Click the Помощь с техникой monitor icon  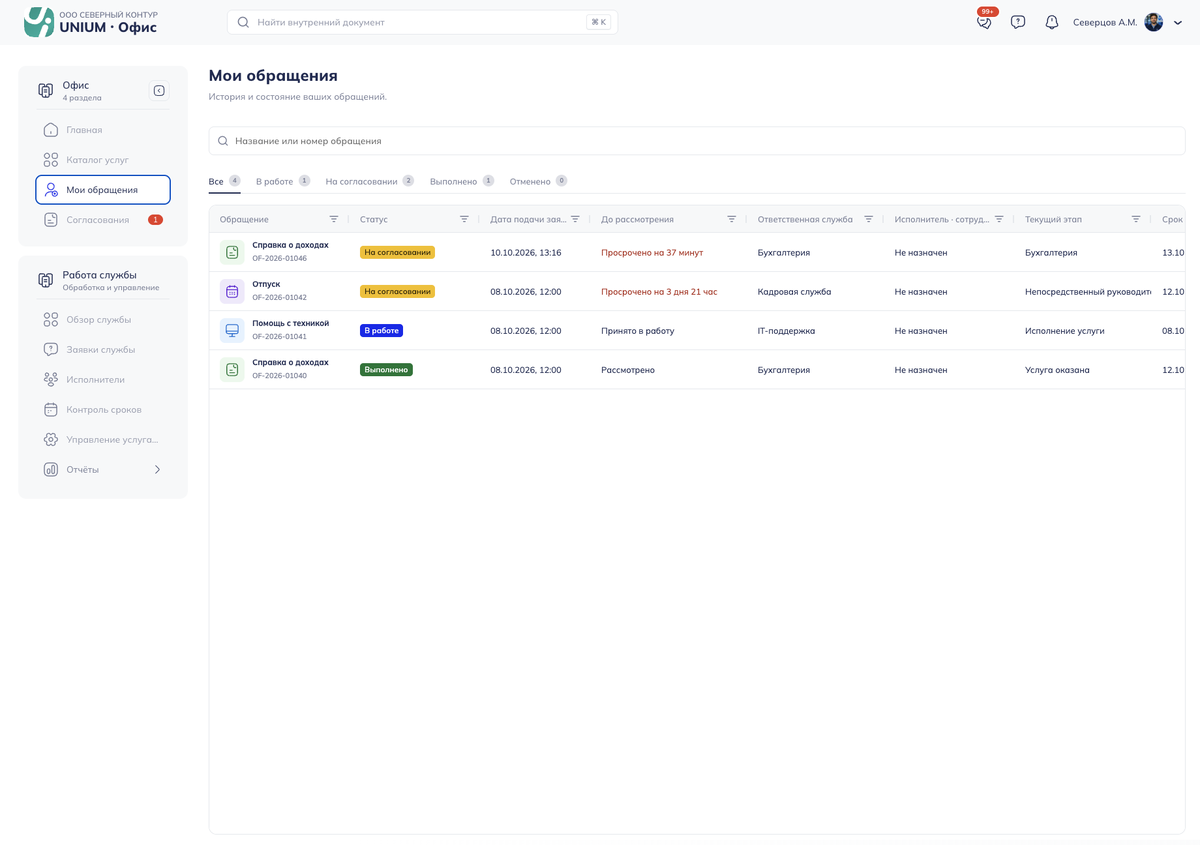pos(232,331)
